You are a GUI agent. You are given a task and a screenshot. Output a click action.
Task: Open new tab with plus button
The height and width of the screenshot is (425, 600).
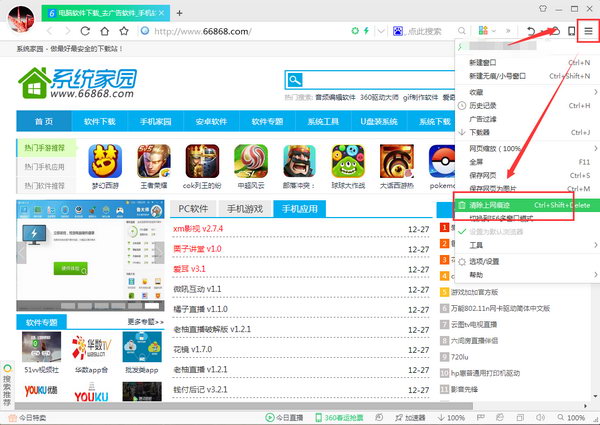(x=179, y=13)
